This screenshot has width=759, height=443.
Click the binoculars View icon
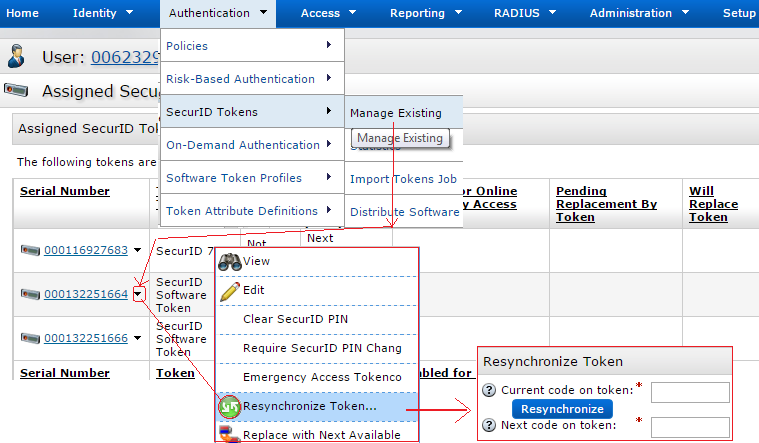coord(230,261)
